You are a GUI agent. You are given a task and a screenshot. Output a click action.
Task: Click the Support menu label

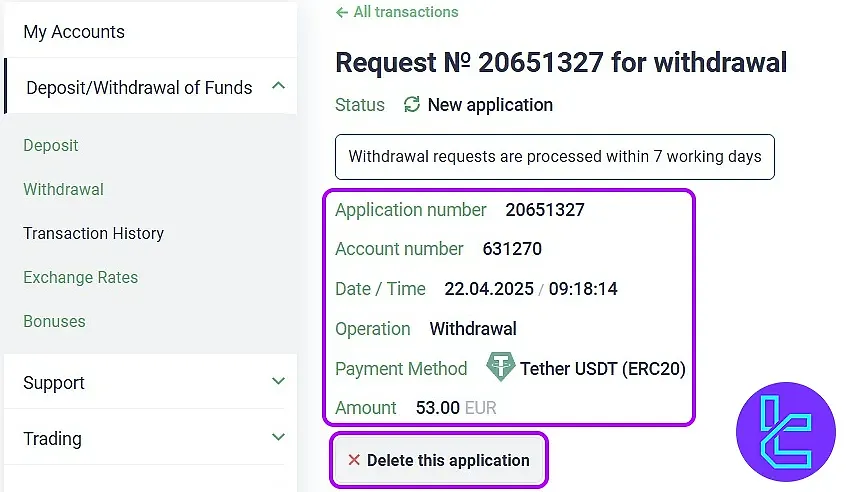54,383
